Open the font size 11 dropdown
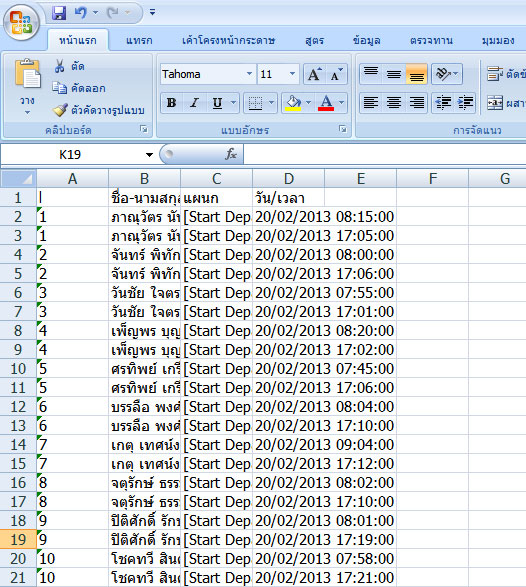 pos(292,74)
